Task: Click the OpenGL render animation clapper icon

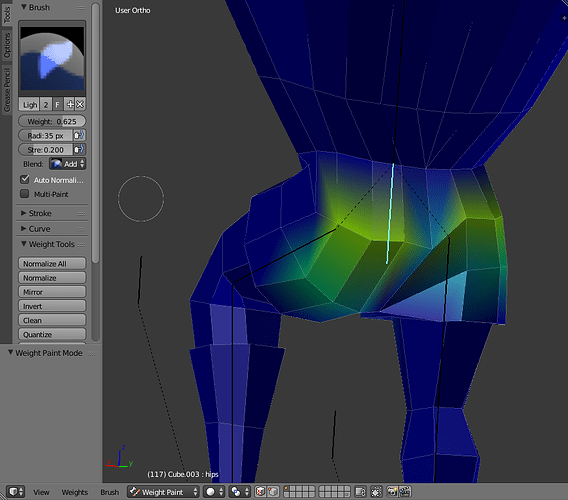Action: tap(405, 492)
